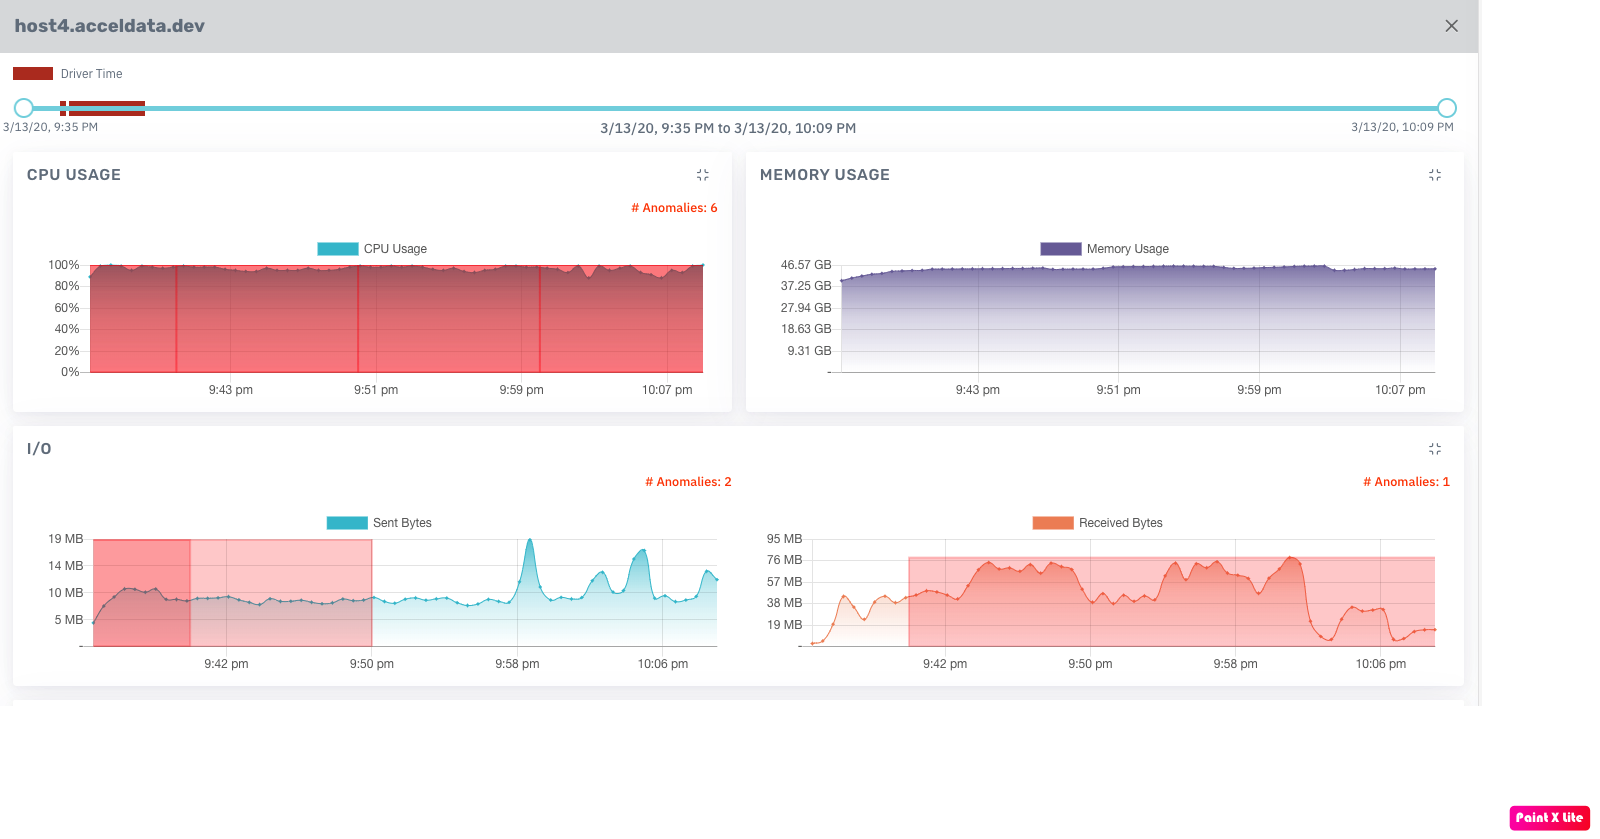
Task: Click the Paint X lite badge
Action: pos(1549,817)
